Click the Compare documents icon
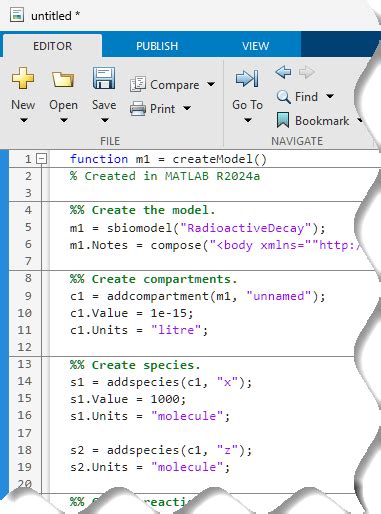The image size is (381, 514). pos(138,84)
